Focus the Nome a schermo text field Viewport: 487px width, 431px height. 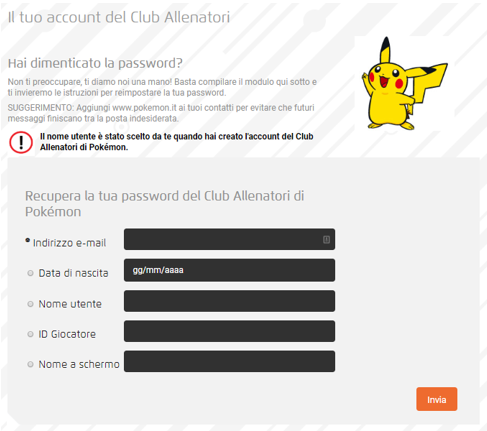click(x=229, y=361)
